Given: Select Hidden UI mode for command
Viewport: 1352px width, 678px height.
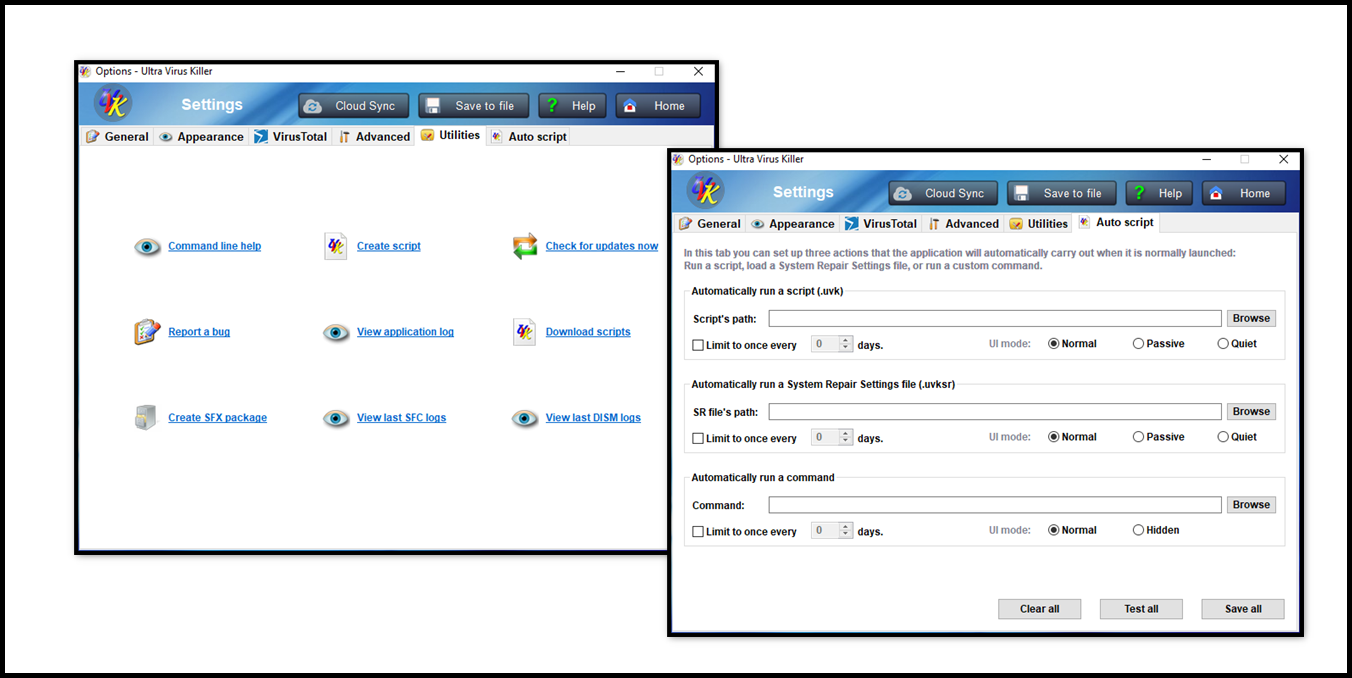Looking at the screenshot, I should pos(1156,530).
